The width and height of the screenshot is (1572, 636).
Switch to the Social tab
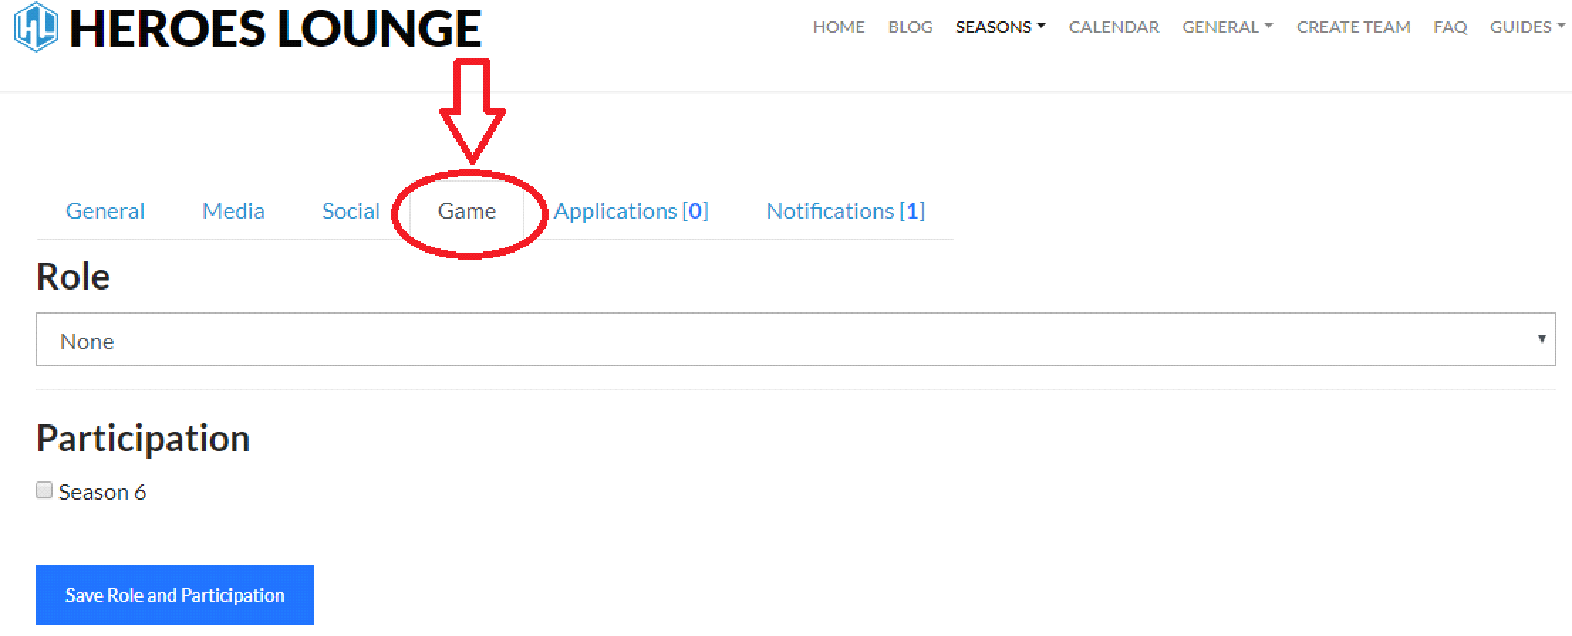350,211
